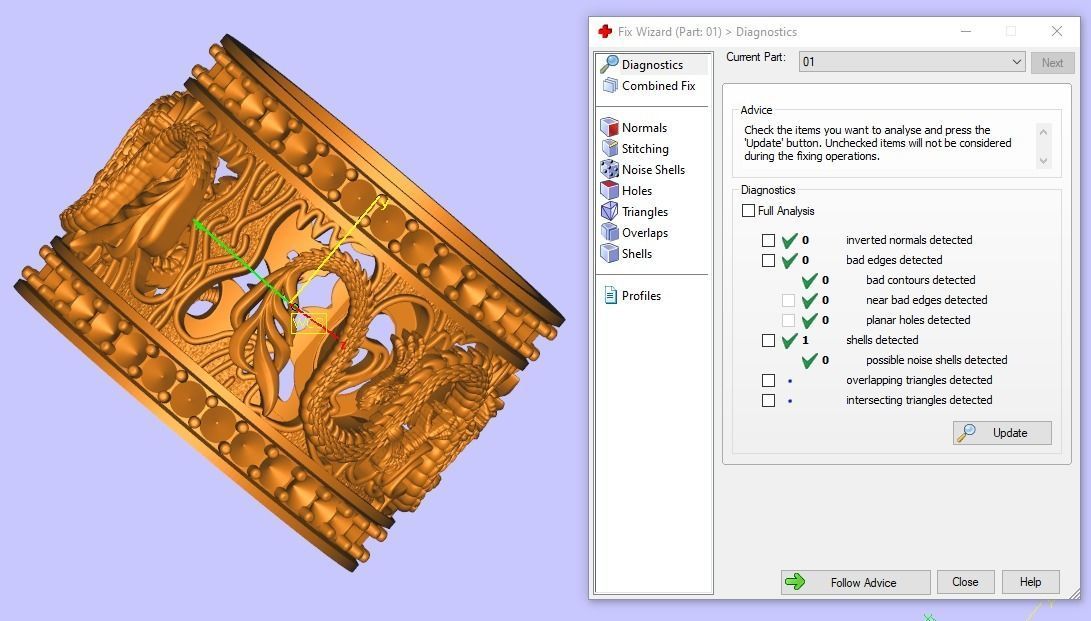1091x621 pixels.
Task: Open the Combined Fix page
Action: 658,86
